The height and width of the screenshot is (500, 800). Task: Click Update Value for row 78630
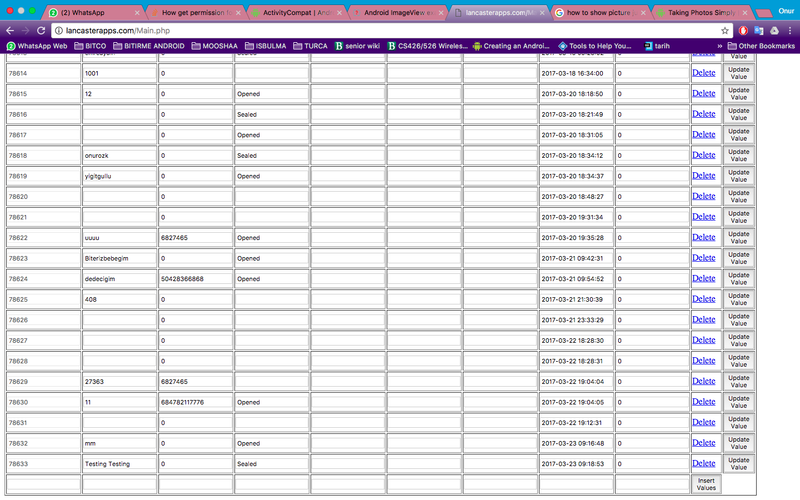click(738, 402)
